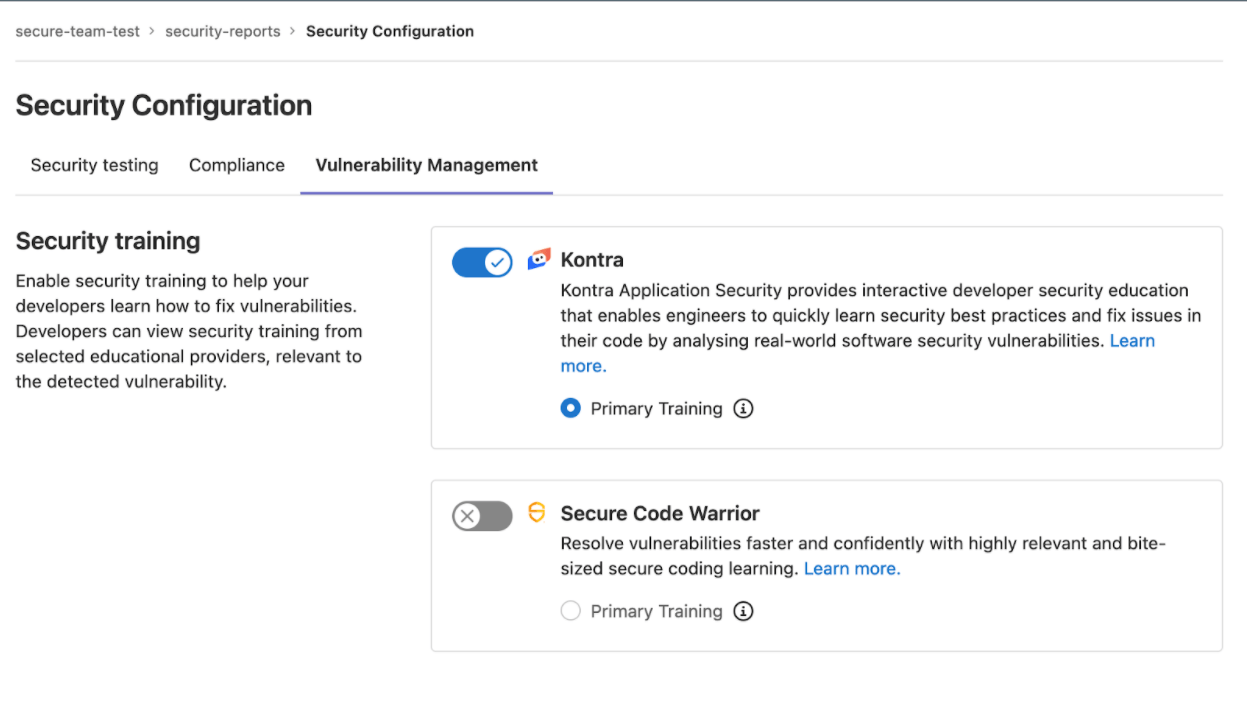Click the Security Configuration breadcrumb entry
The image size is (1250, 702).
(x=390, y=31)
